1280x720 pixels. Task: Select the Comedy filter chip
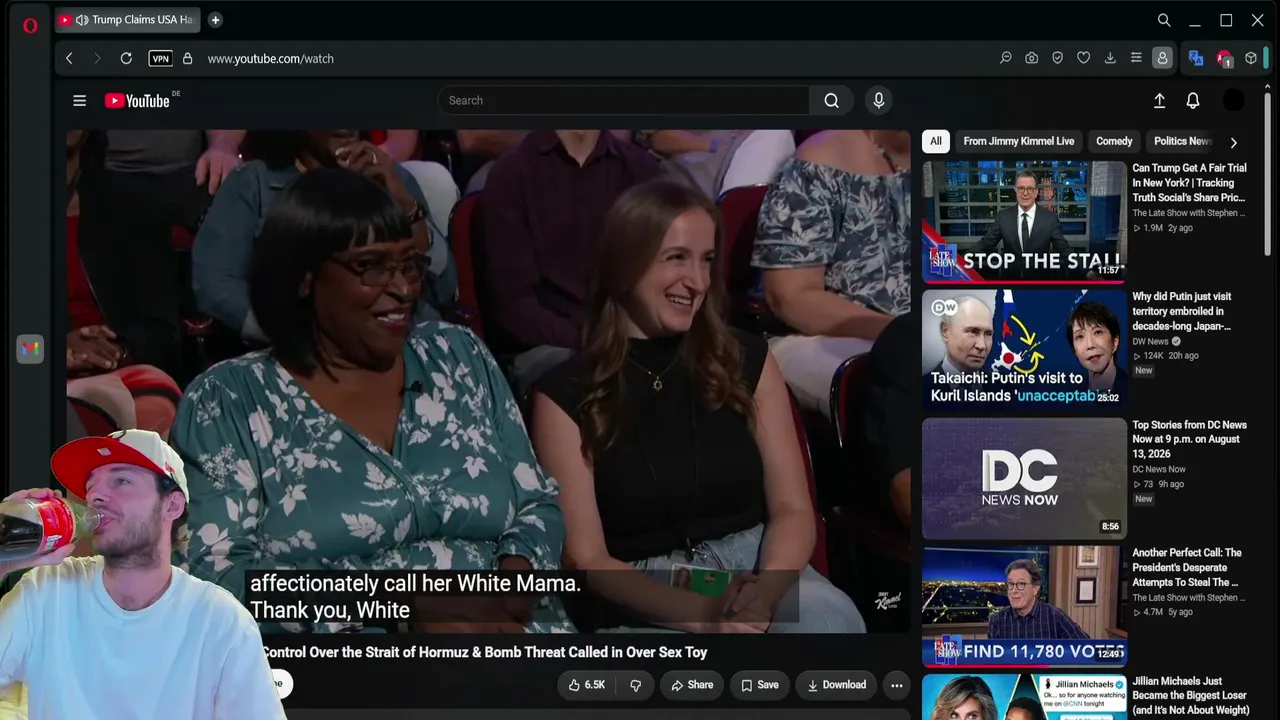1114,141
